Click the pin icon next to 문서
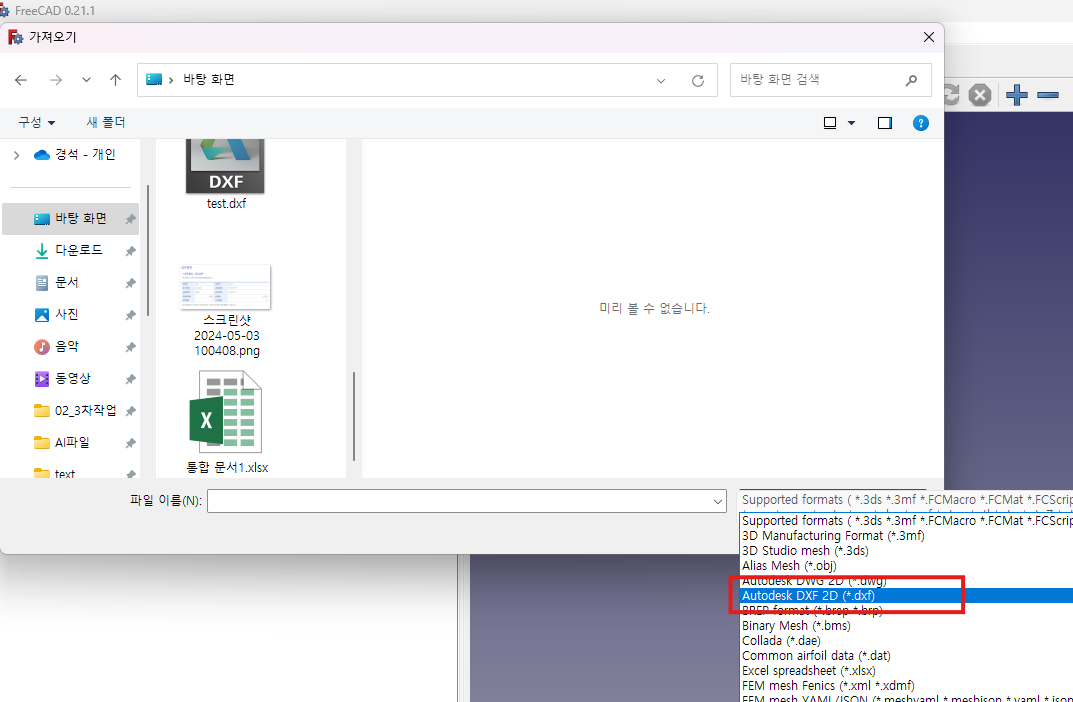1073x702 pixels. click(x=130, y=283)
